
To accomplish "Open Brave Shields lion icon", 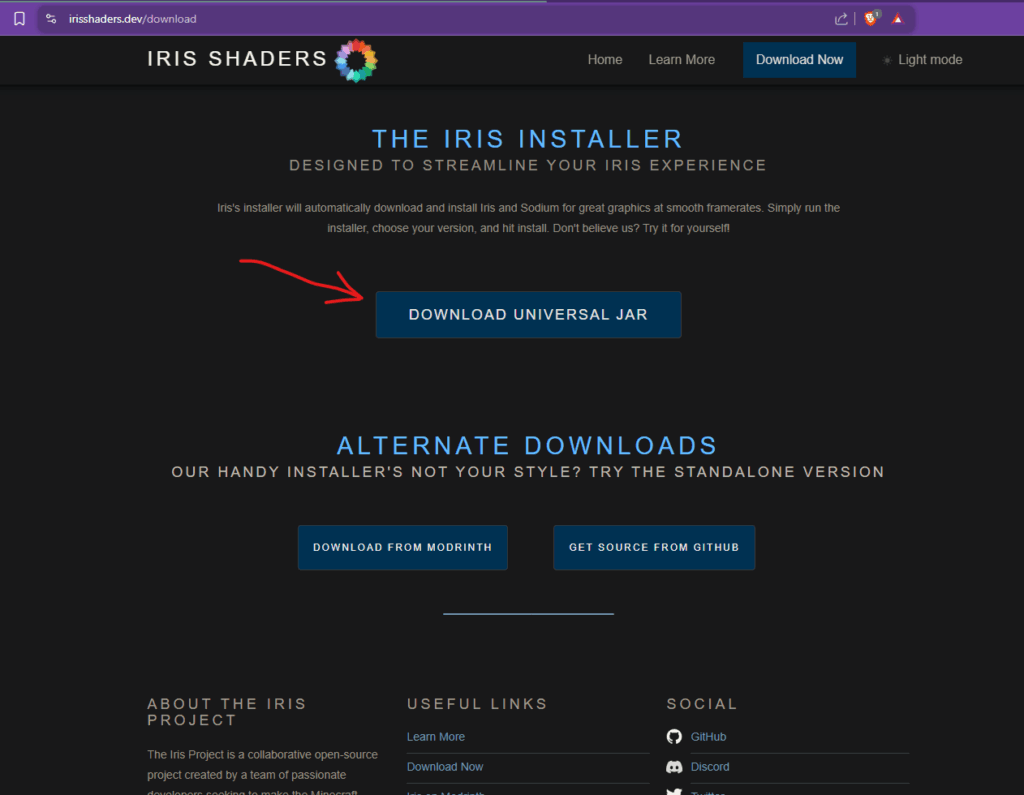I will (x=870, y=18).
